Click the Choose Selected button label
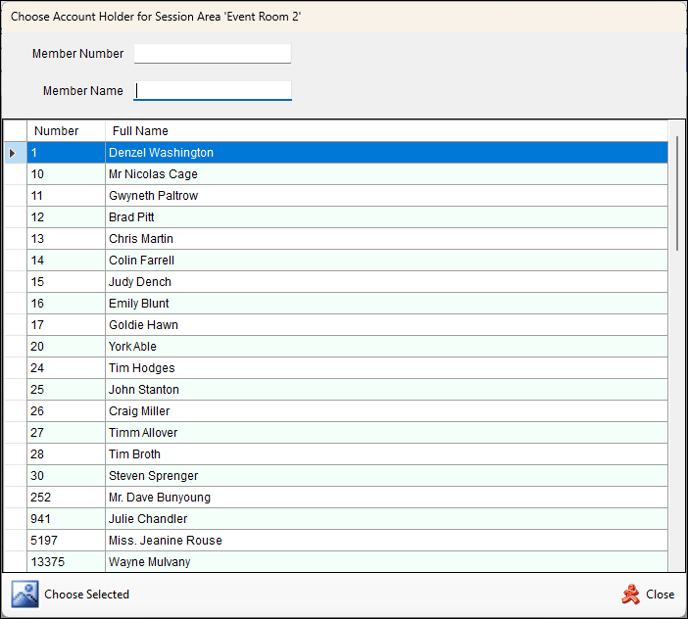 tap(87, 594)
